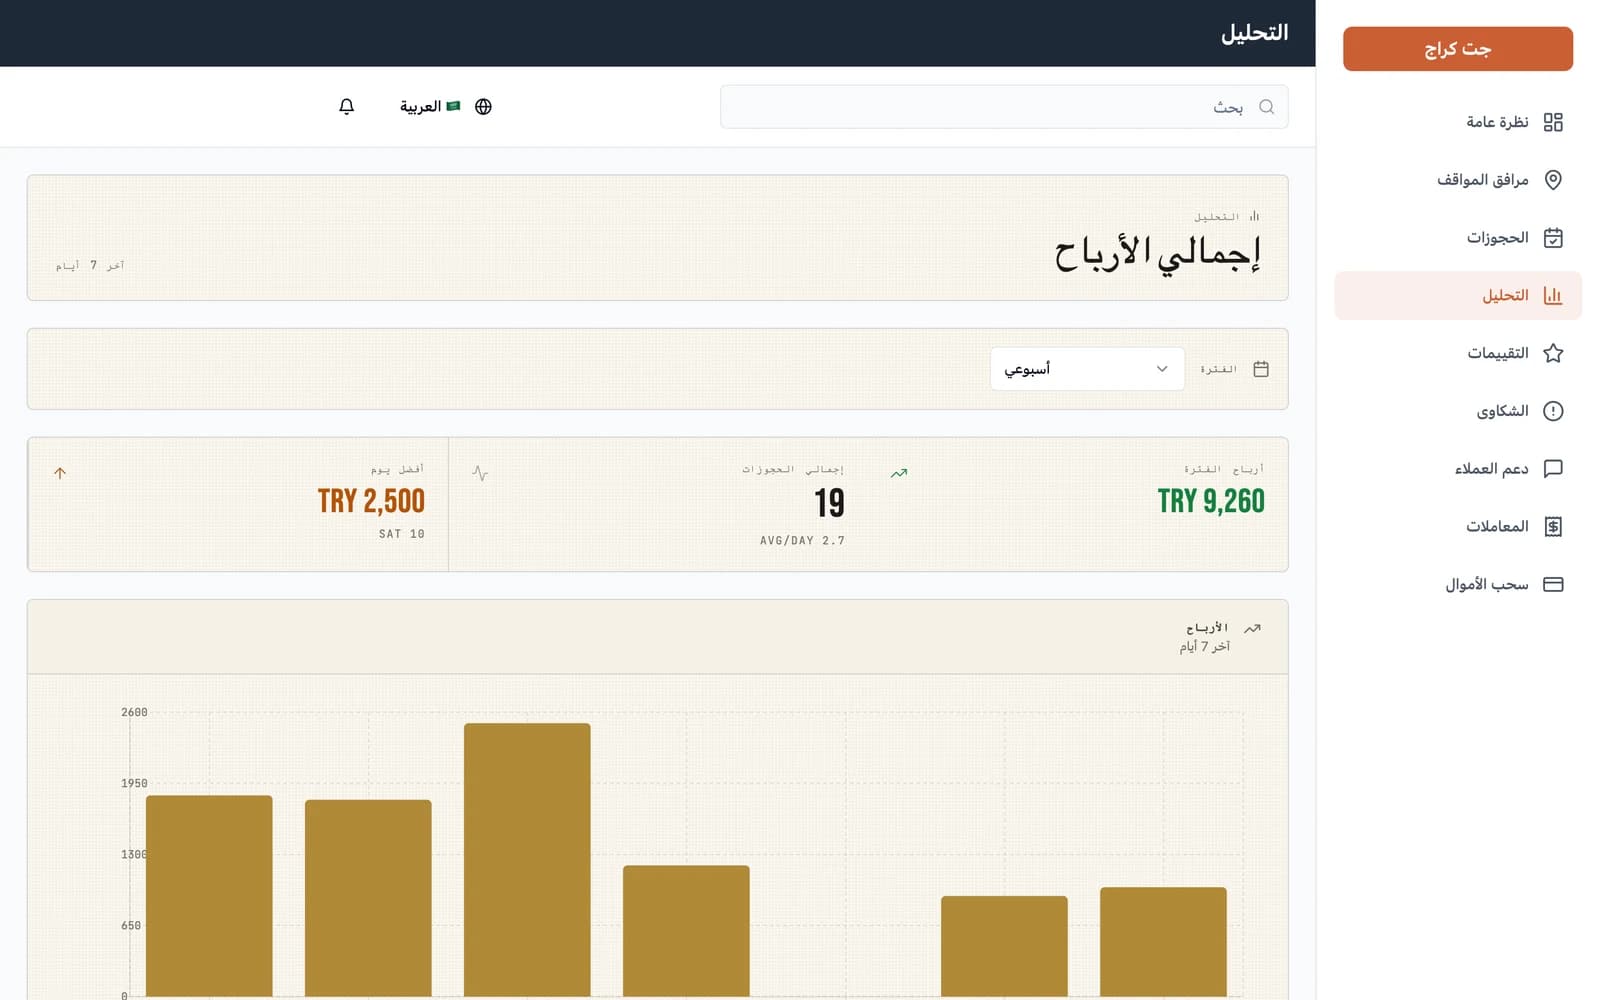
Task: Click the map pin icon for مرافق المواقف
Action: [x=1553, y=180]
